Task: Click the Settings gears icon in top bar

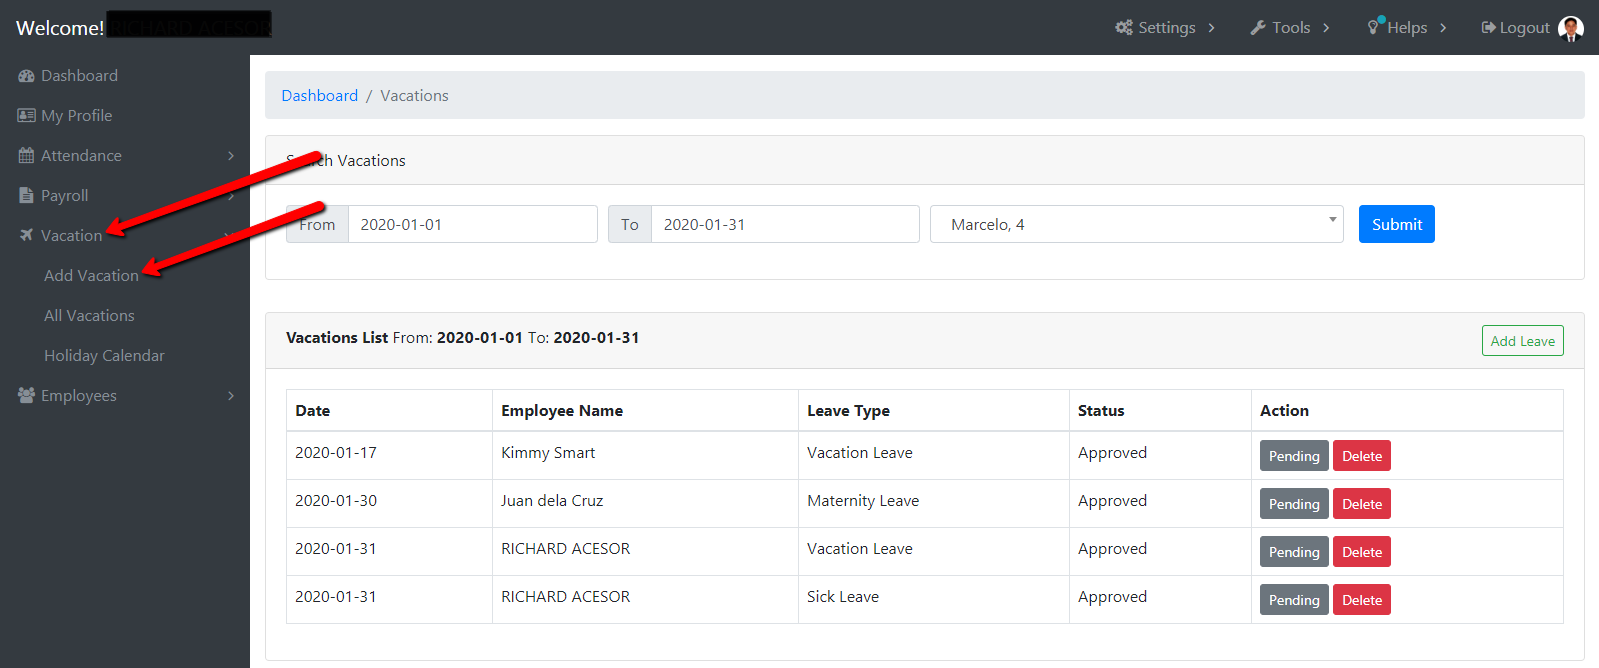Action: (x=1124, y=28)
